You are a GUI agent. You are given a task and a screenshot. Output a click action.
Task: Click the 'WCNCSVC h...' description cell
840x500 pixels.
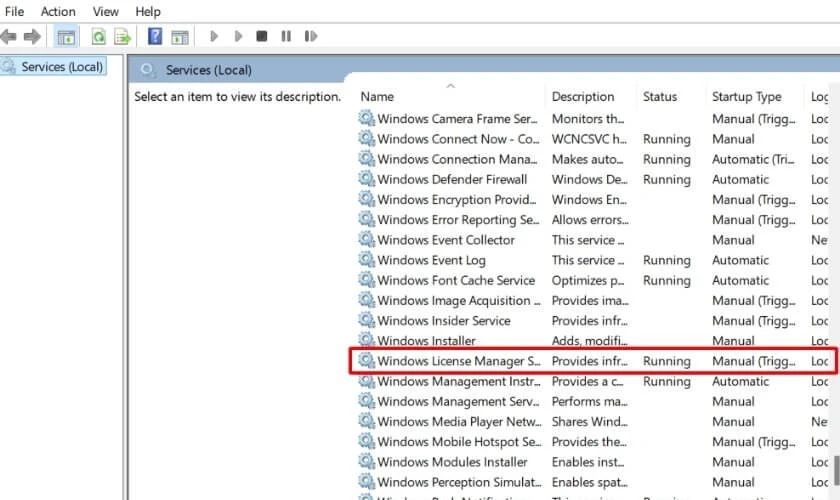pos(589,139)
